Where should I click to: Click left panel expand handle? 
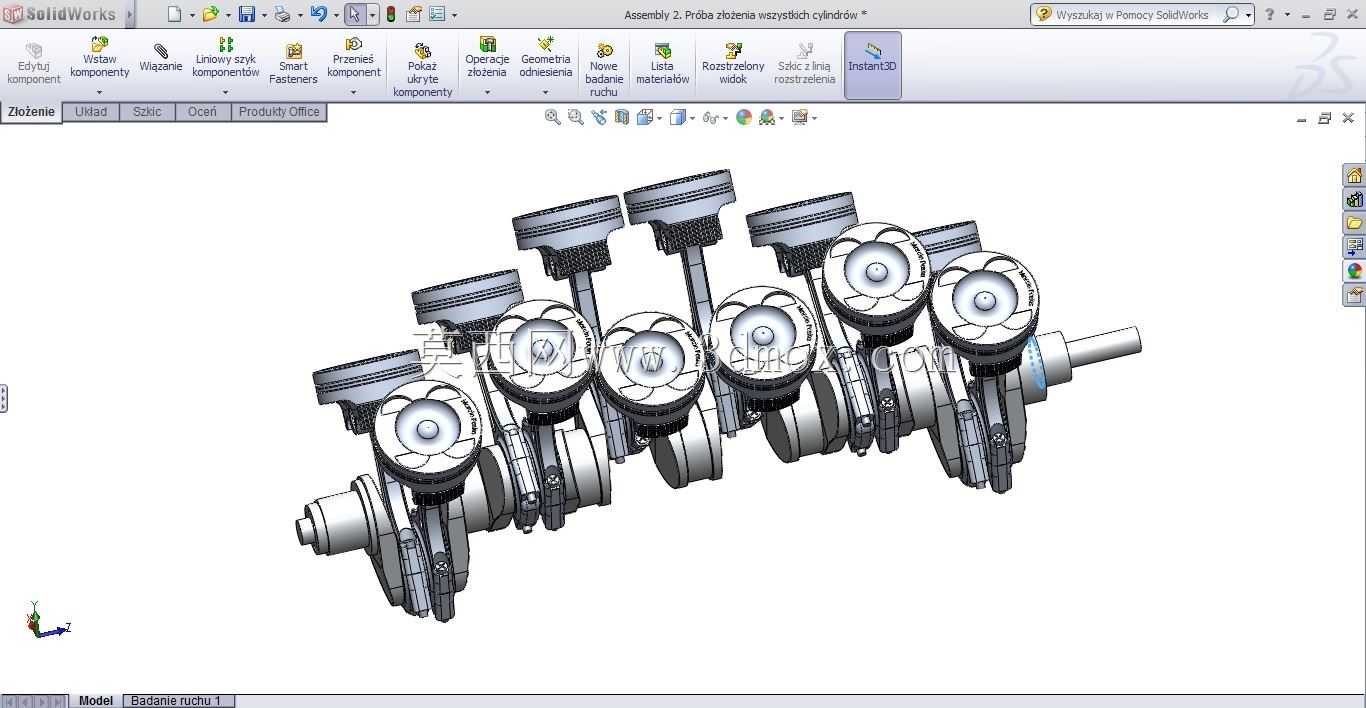[x=3, y=398]
